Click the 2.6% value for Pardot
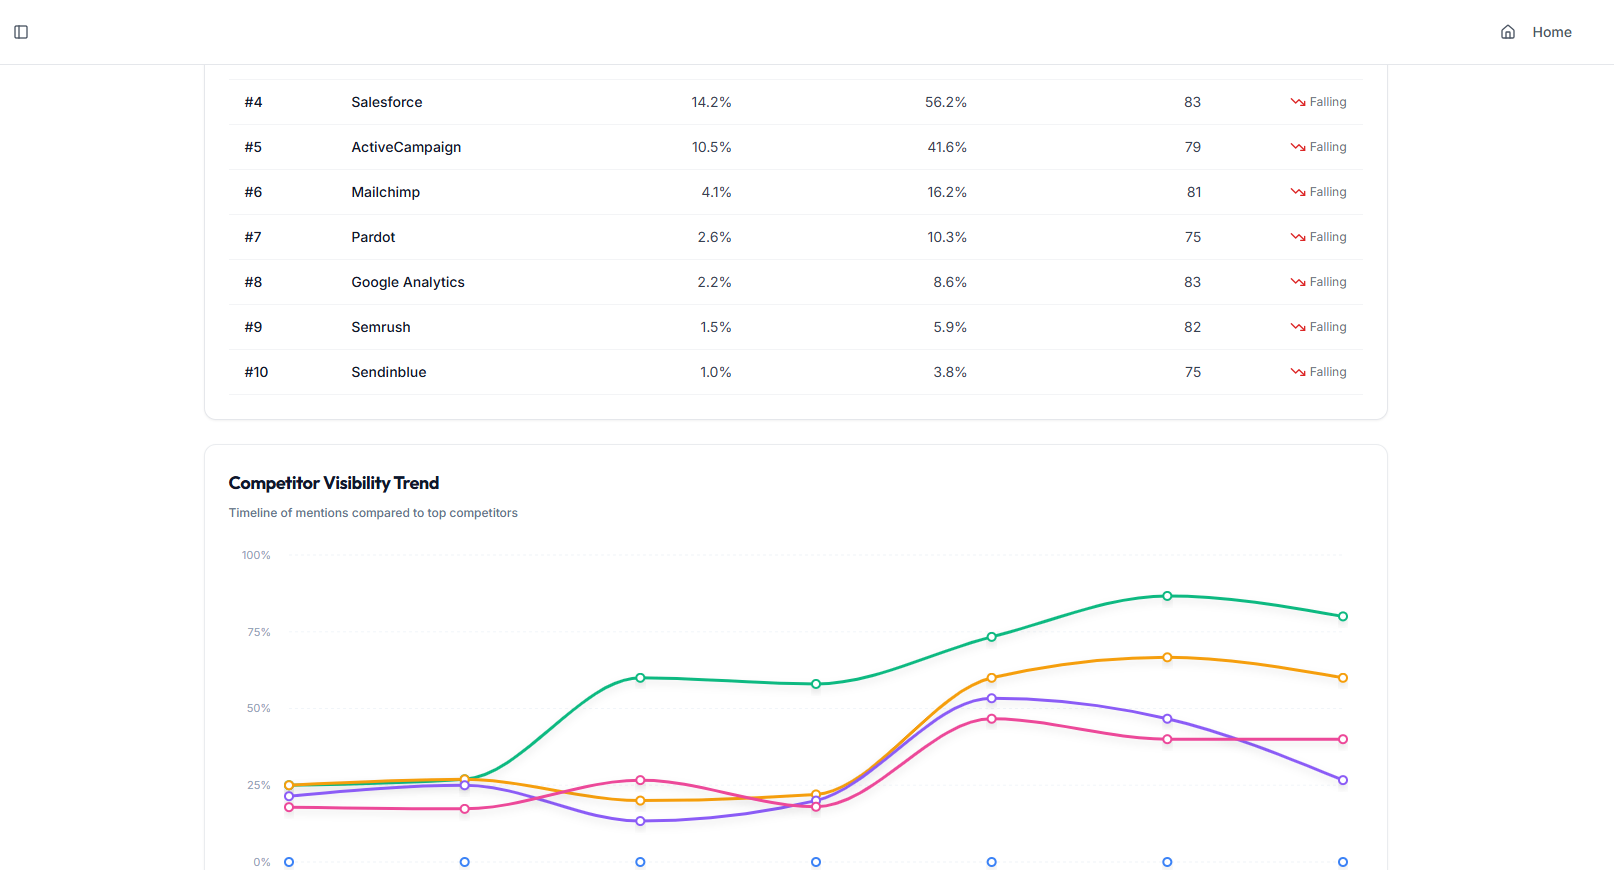Screen dimensions: 1614x870 (x=714, y=237)
